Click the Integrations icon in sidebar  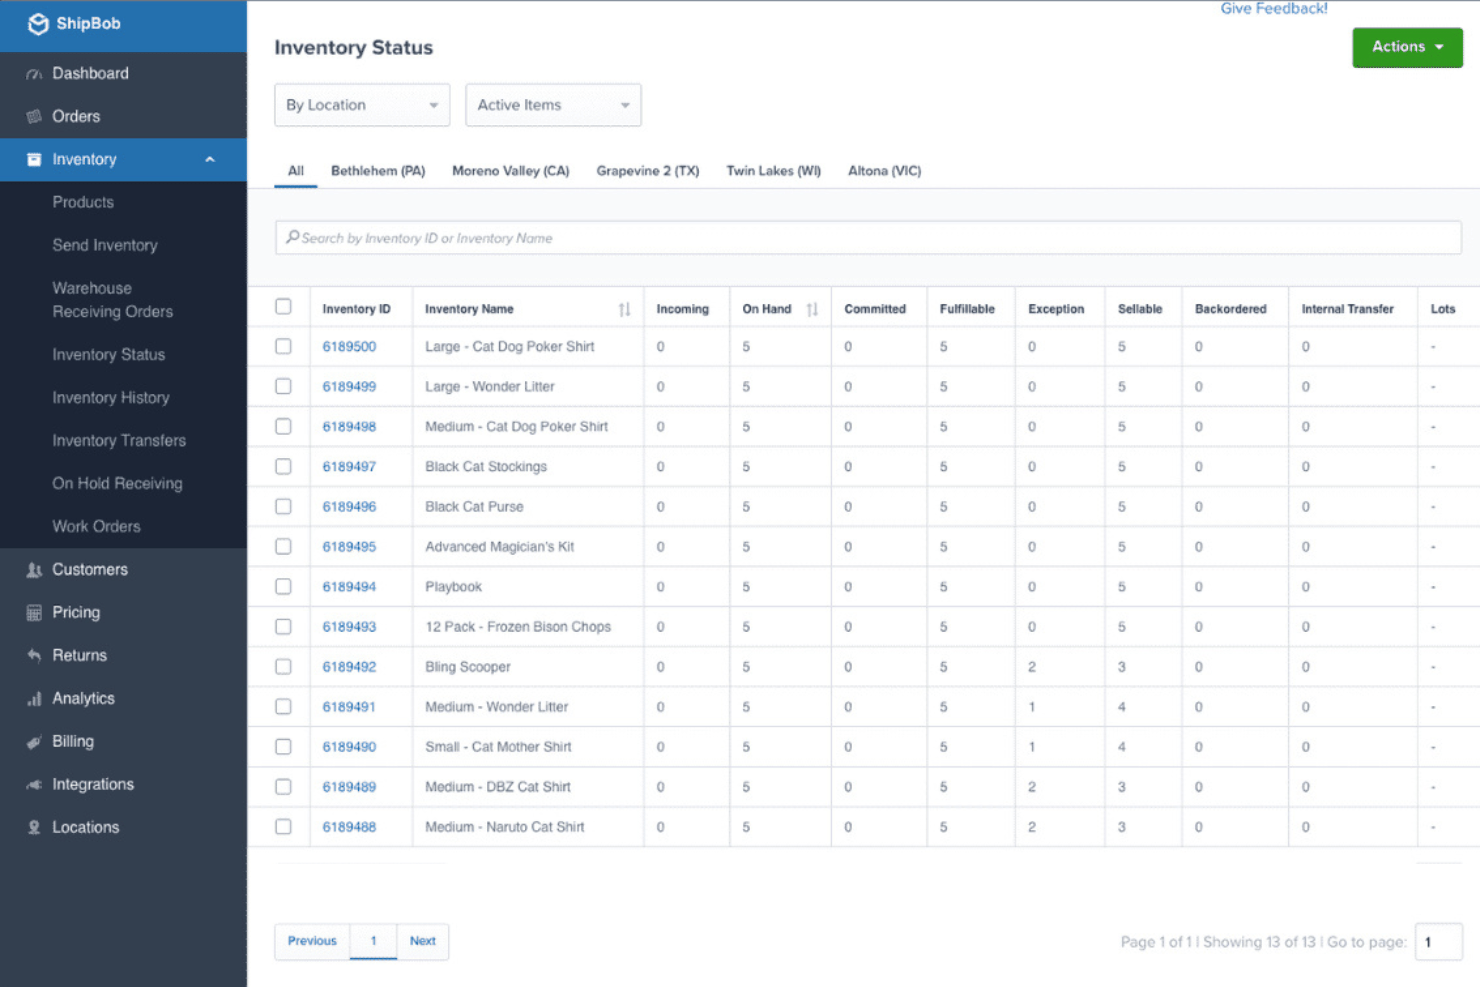point(34,785)
